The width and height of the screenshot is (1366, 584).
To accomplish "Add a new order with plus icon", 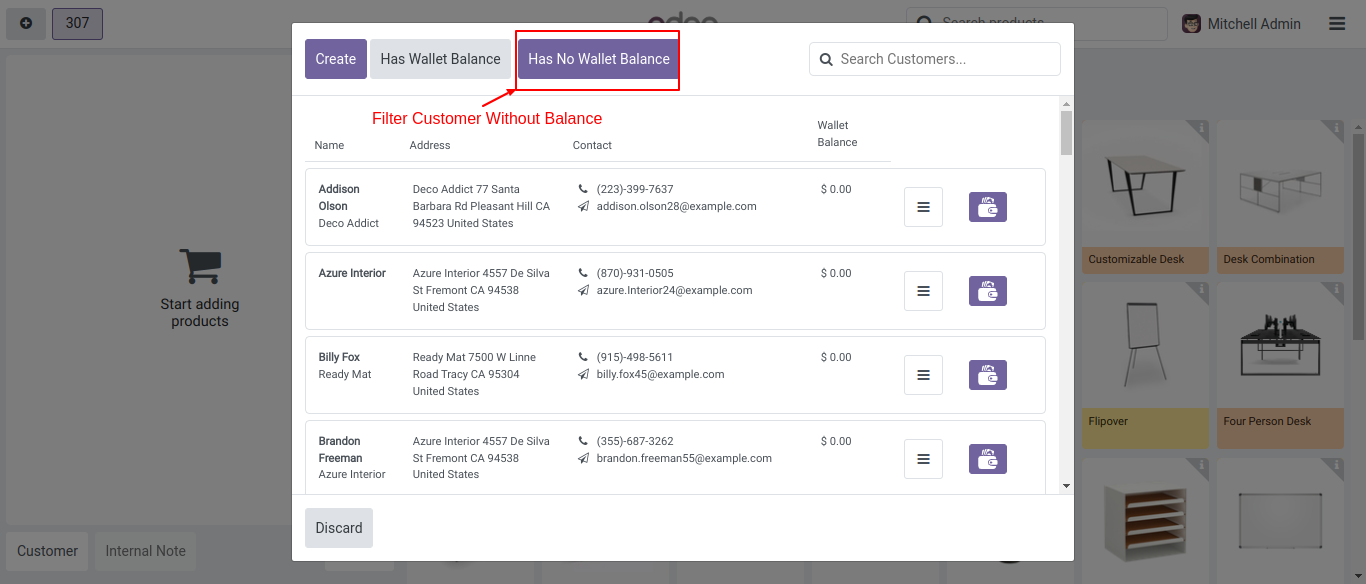I will [x=26, y=23].
